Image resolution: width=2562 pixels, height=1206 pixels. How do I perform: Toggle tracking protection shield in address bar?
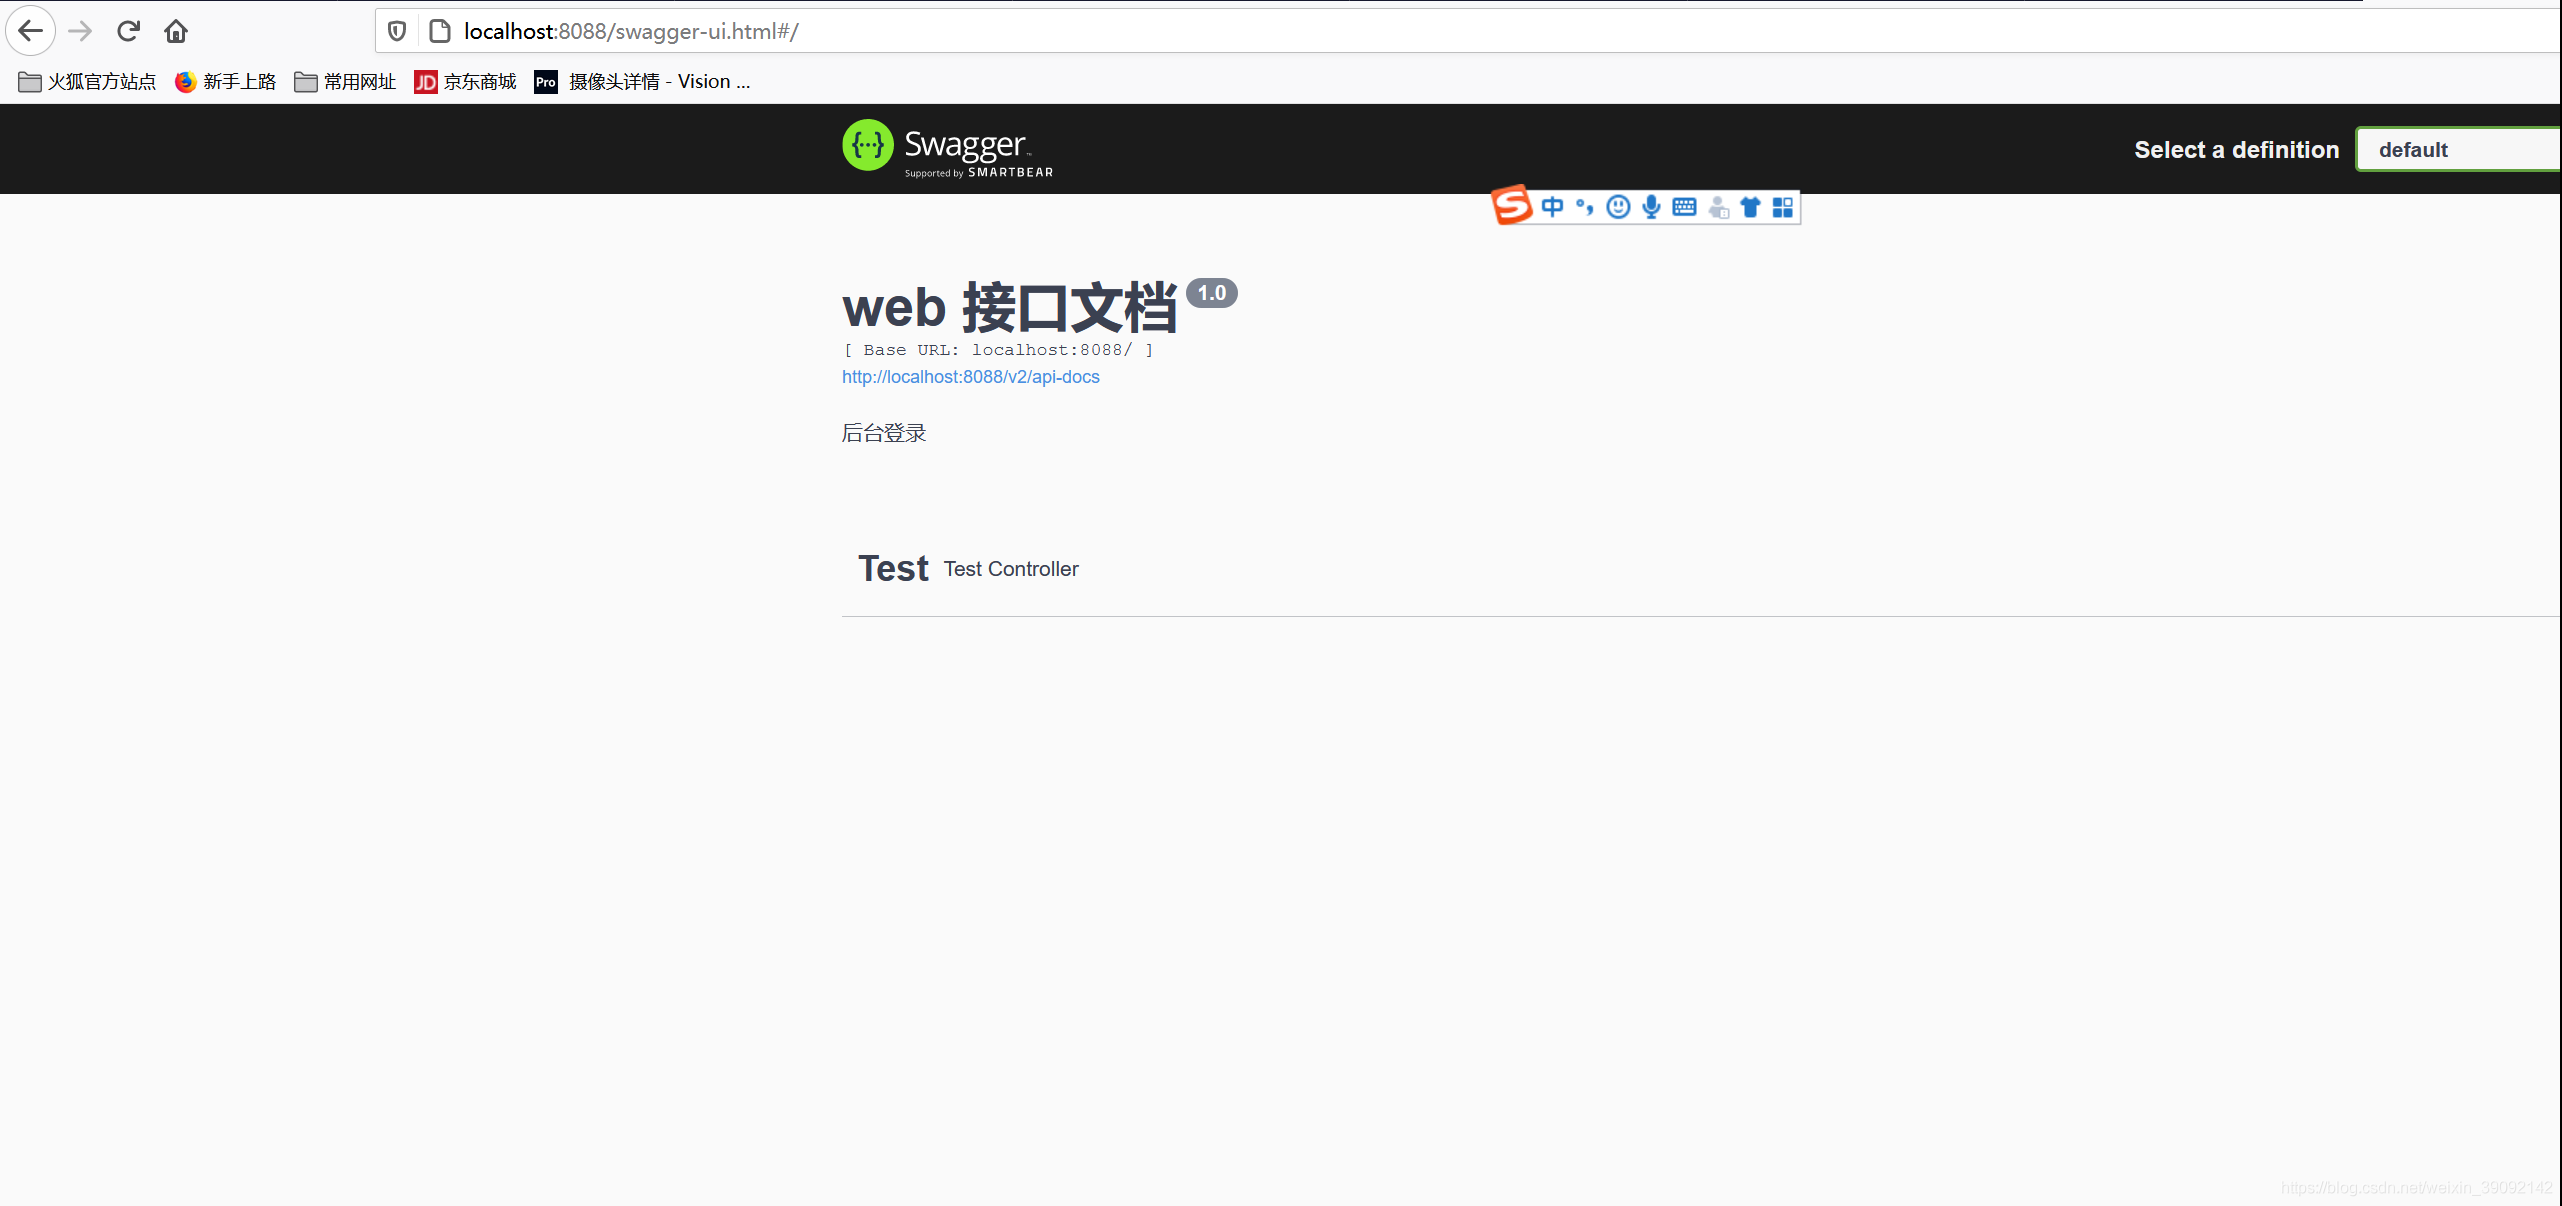point(396,31)
